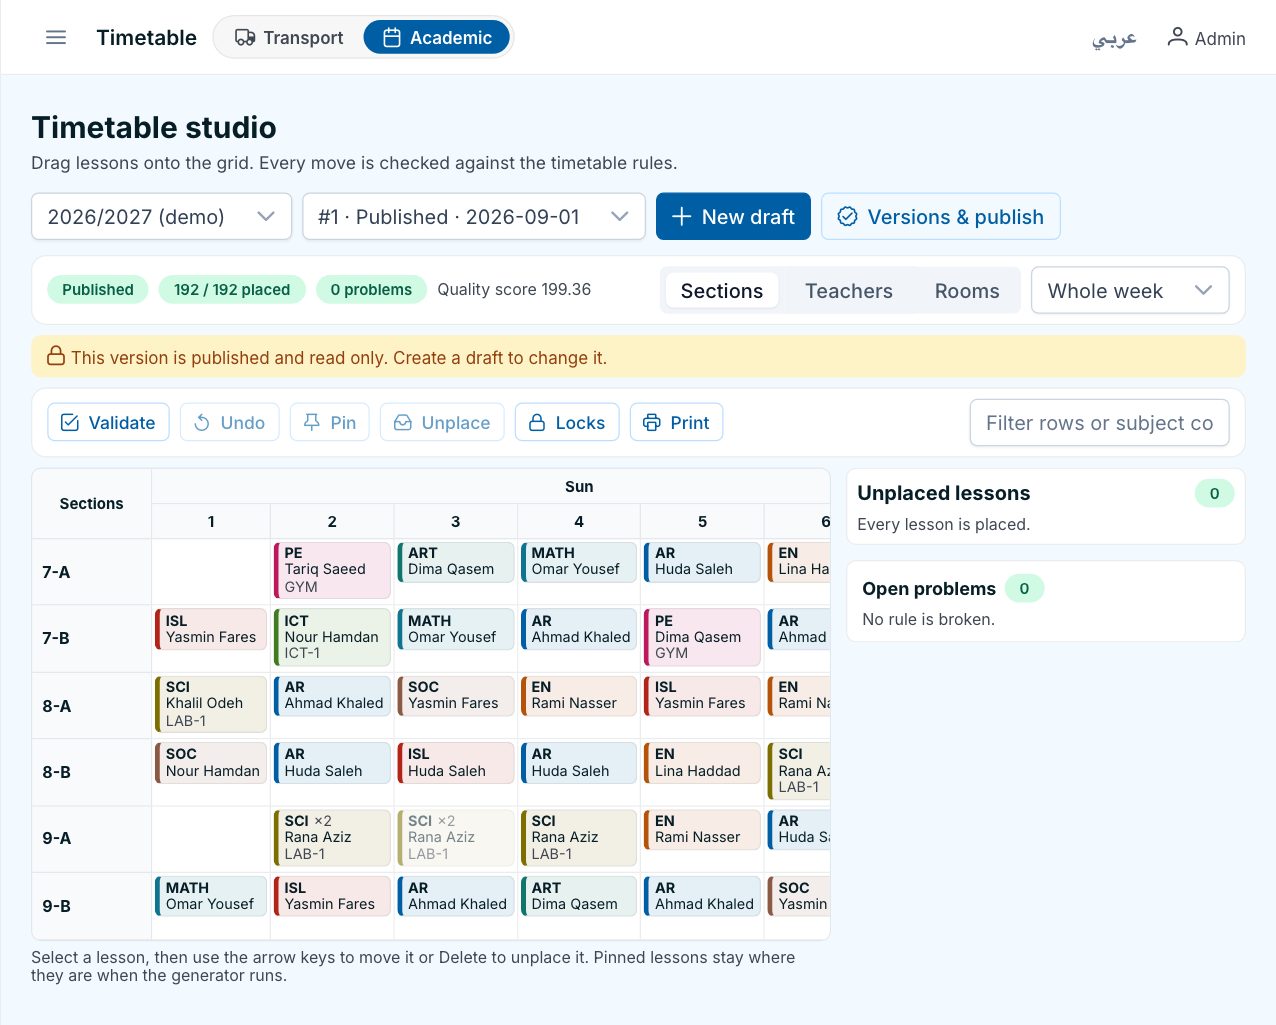
Task: Select 9-A SCI ×2 Rana Aziz period 2 lesson
Action: (x=332, y=837)
